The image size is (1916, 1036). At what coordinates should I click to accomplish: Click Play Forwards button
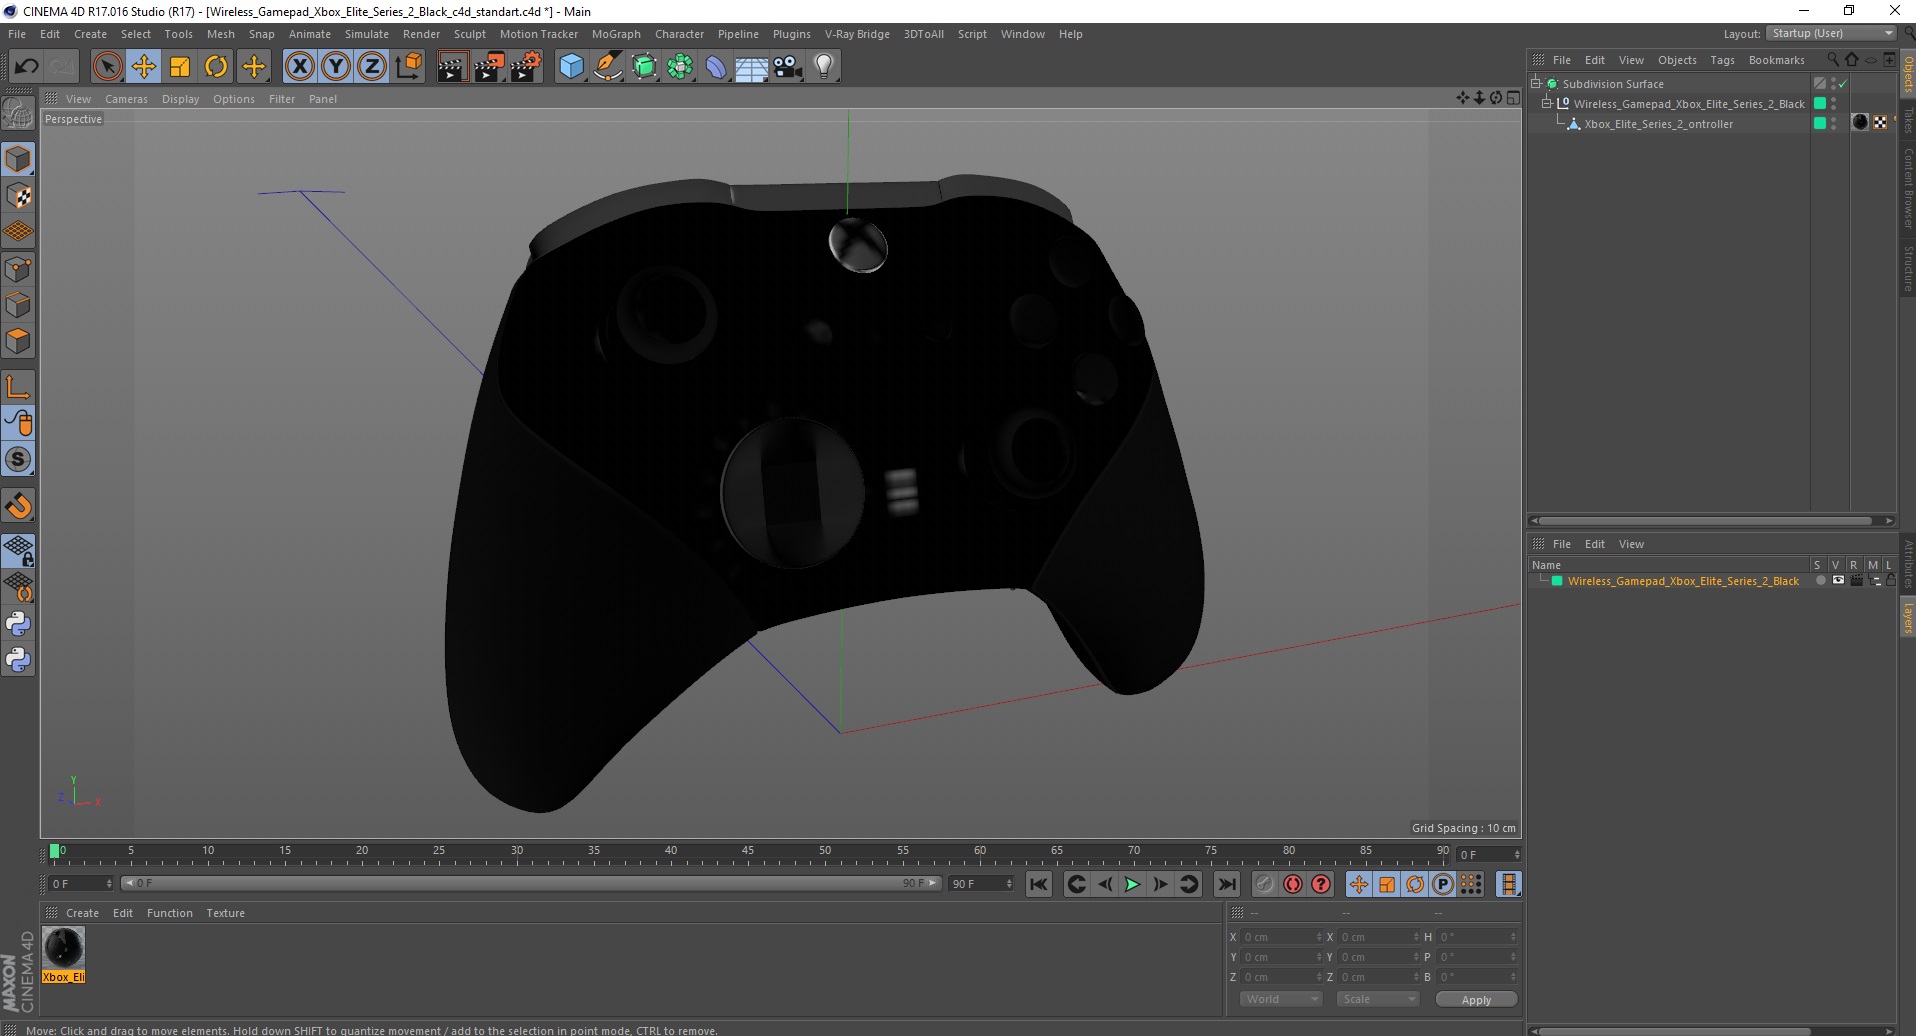(1131, 884)
